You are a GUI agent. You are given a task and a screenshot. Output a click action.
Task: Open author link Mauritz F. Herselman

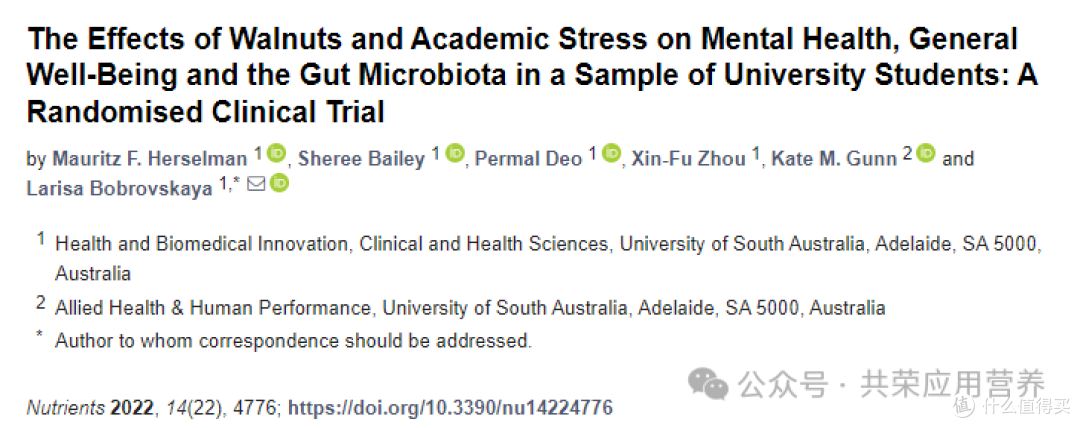tap(149, 159)
